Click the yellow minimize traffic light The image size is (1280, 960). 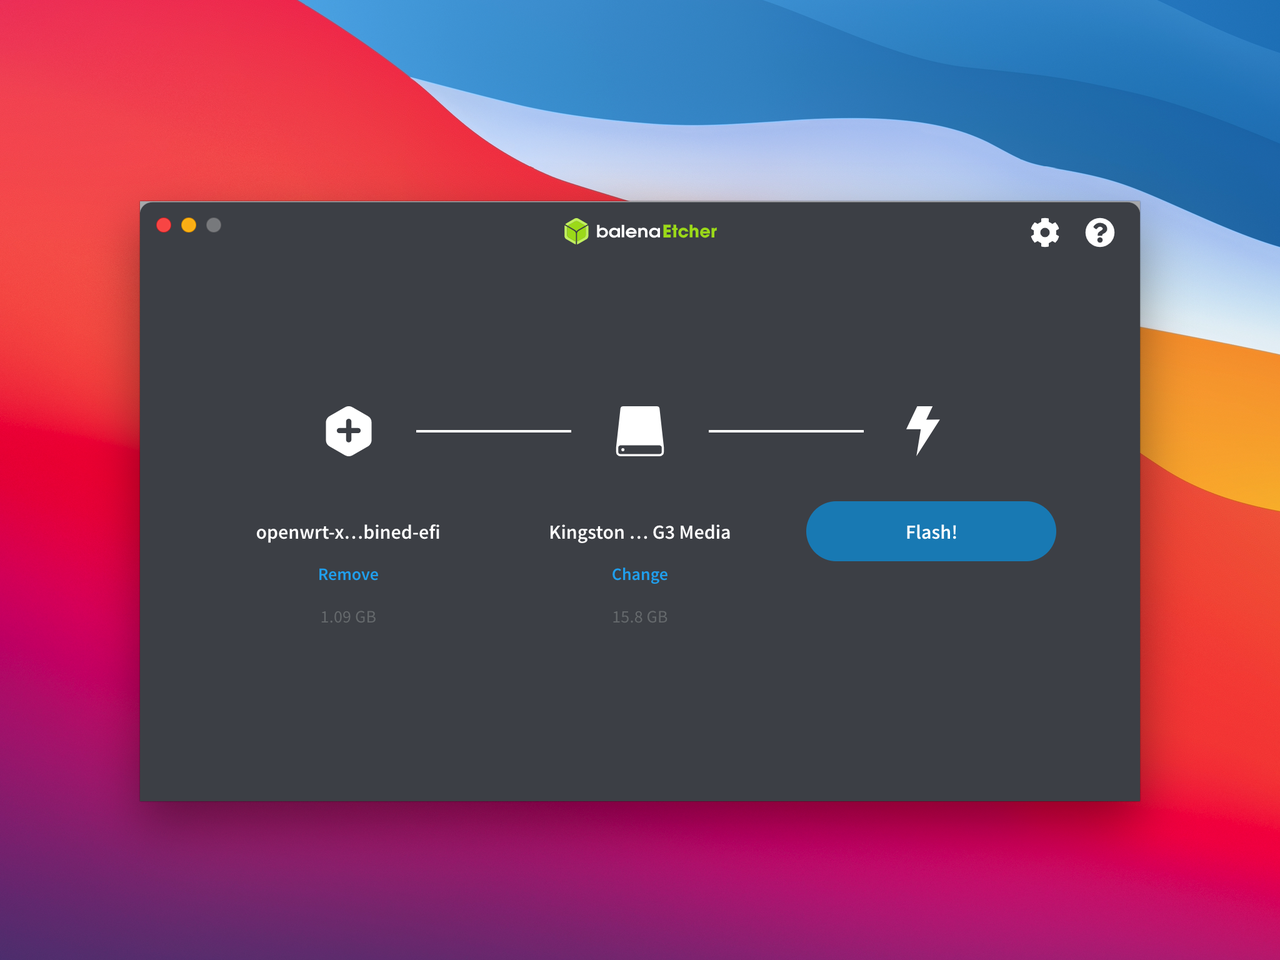tap(188, 225)
